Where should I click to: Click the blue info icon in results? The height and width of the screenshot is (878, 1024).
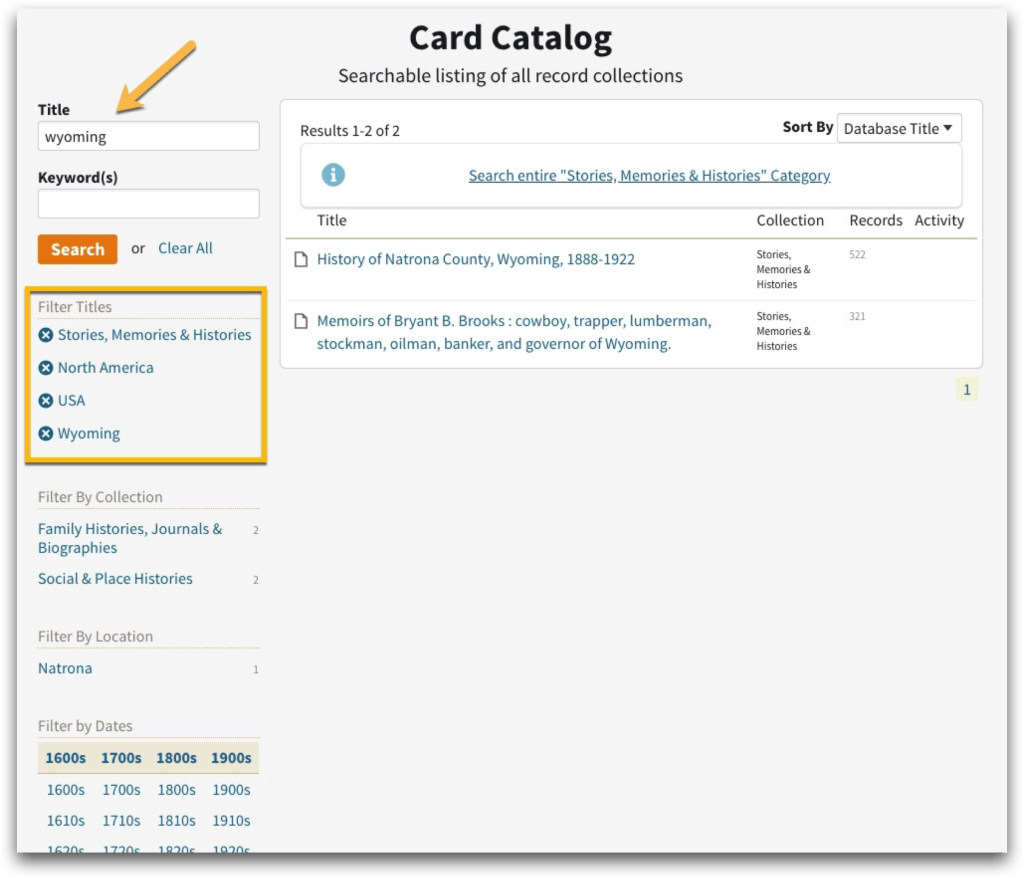pyautogui.click(x=333, y=175)
